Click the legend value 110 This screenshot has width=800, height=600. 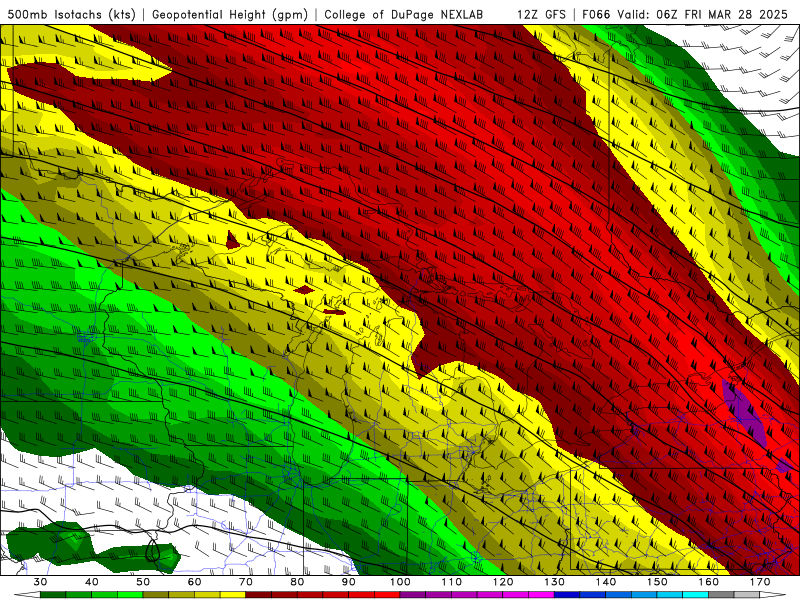click(452, 582)
